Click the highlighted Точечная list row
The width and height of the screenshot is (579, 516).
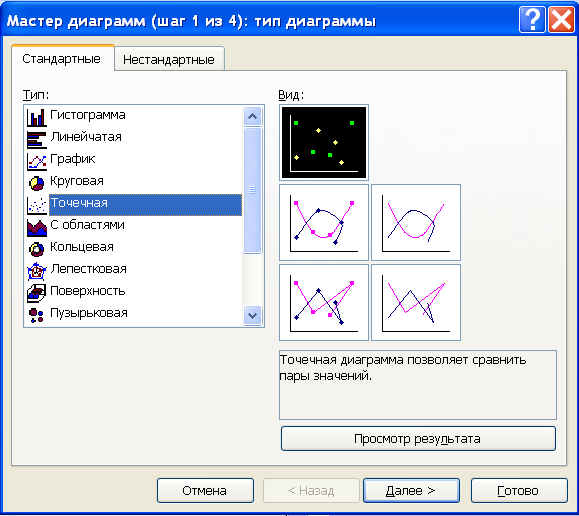coord(145,205)
